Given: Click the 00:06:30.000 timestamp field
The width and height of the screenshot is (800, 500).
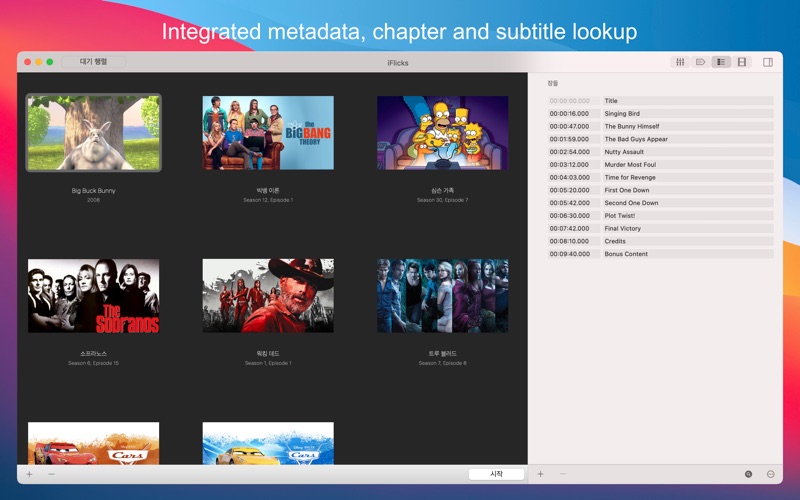Looking at the screenshot, I should [574, 215].
